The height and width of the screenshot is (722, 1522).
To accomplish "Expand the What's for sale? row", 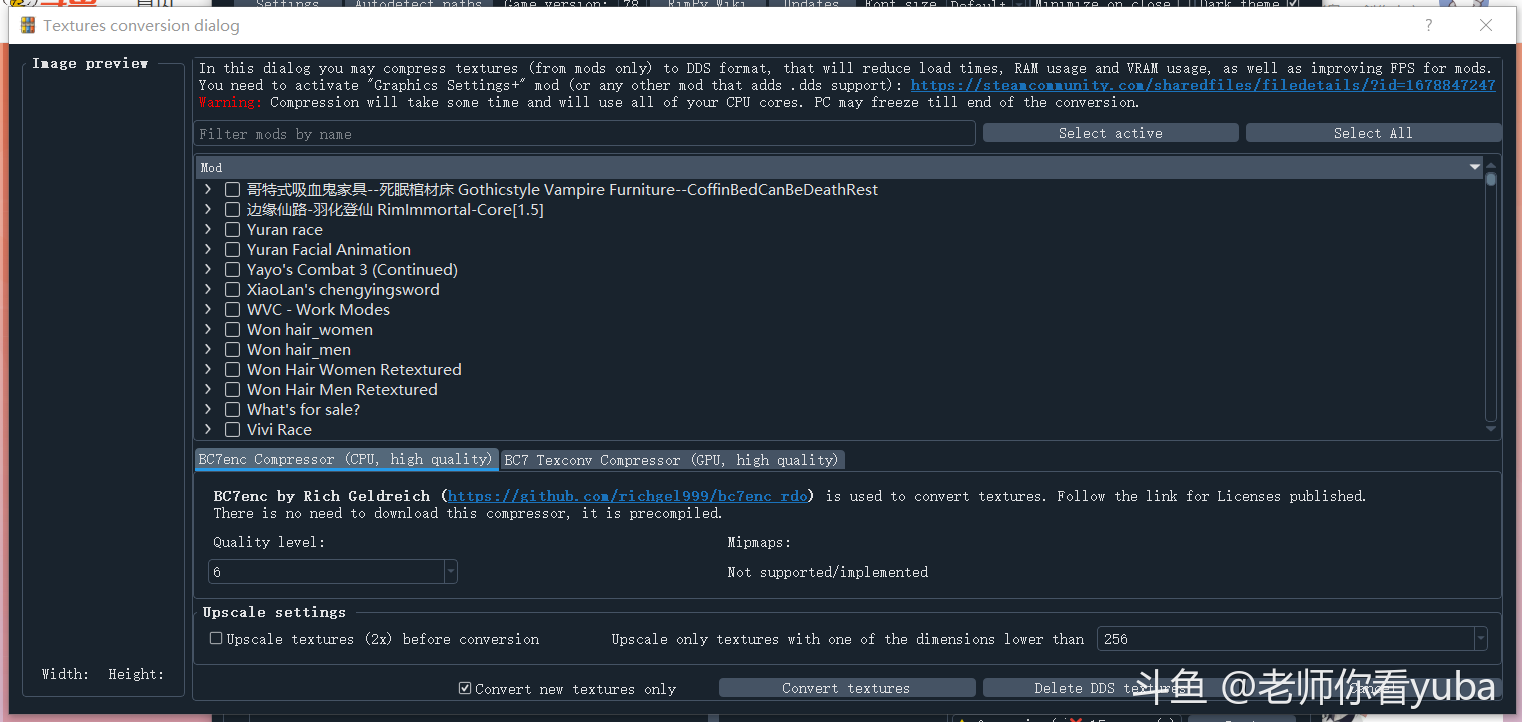I will [208, 409].
